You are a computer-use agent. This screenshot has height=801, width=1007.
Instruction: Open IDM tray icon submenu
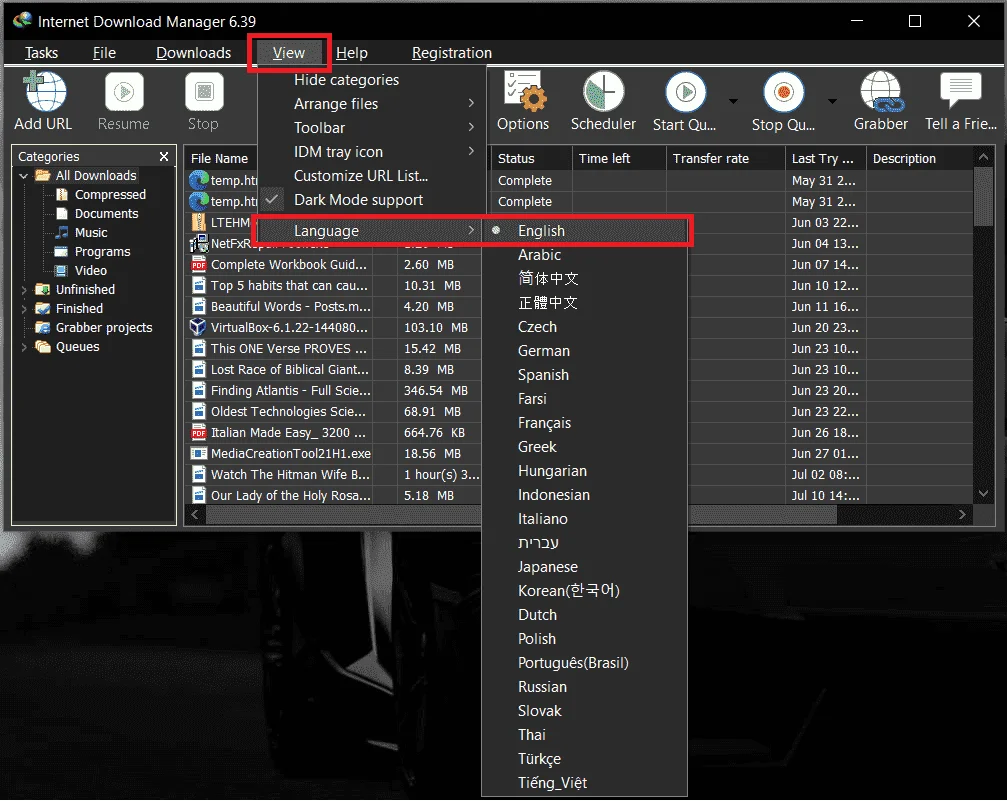[x=371, y=152]
